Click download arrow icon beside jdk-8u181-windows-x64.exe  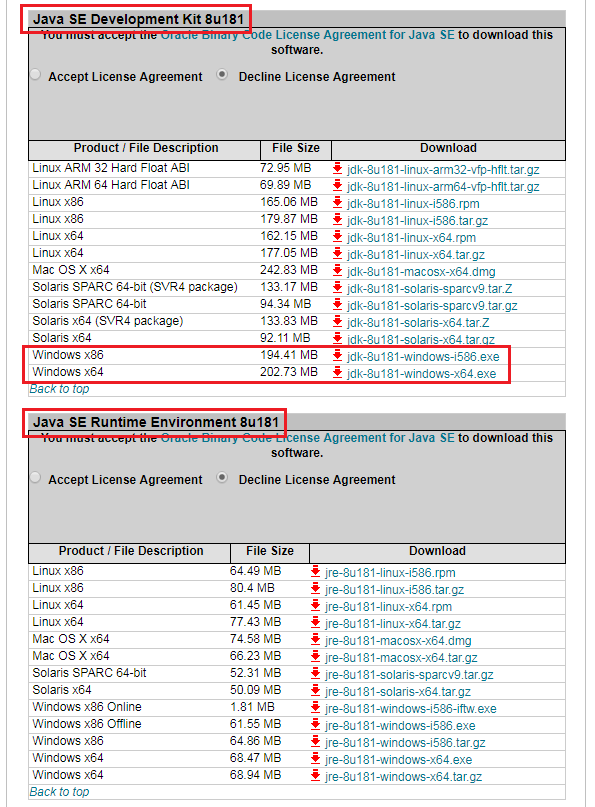338,372
